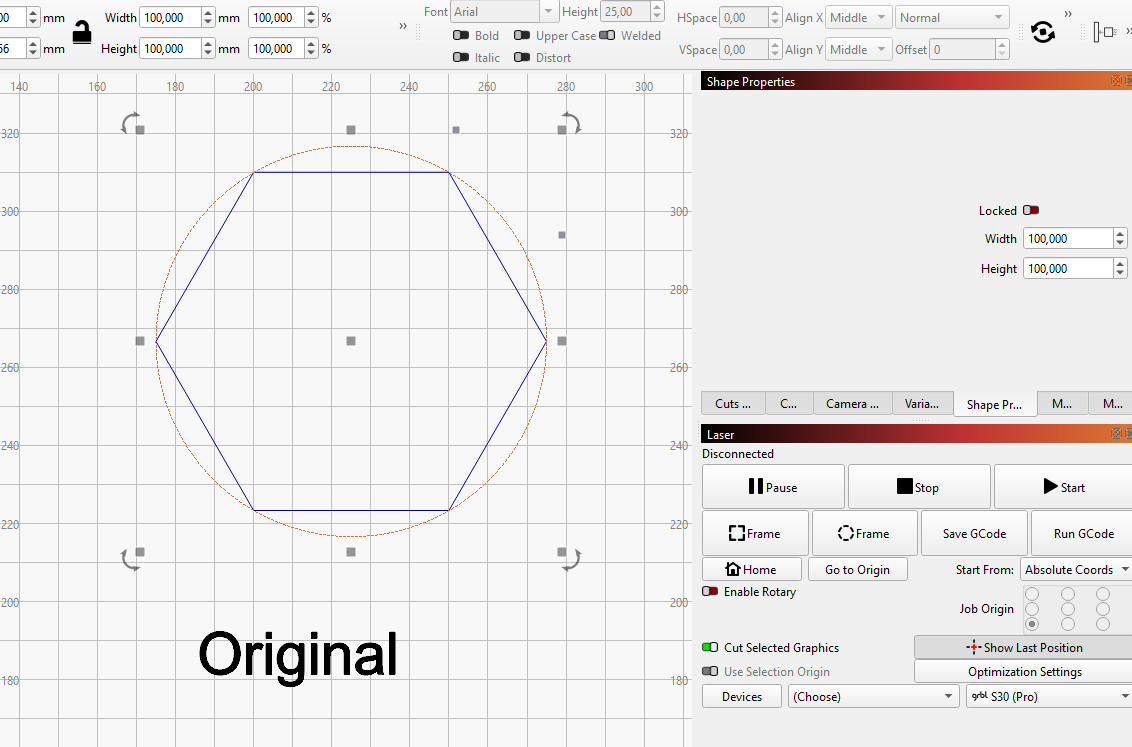The image size is (1132, 747).
Task: Select the bottom-left Job Origin radio button
Action: 1031,623
